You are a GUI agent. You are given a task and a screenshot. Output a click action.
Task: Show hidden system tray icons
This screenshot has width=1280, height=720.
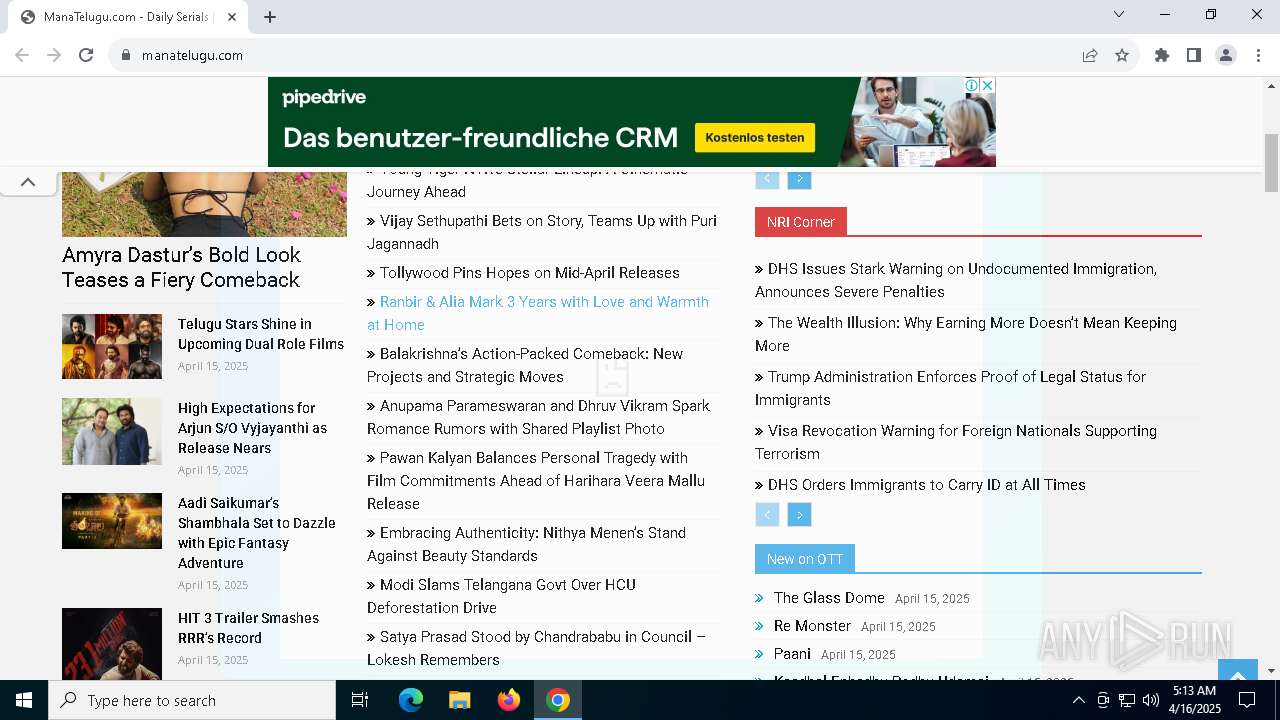1078,700
